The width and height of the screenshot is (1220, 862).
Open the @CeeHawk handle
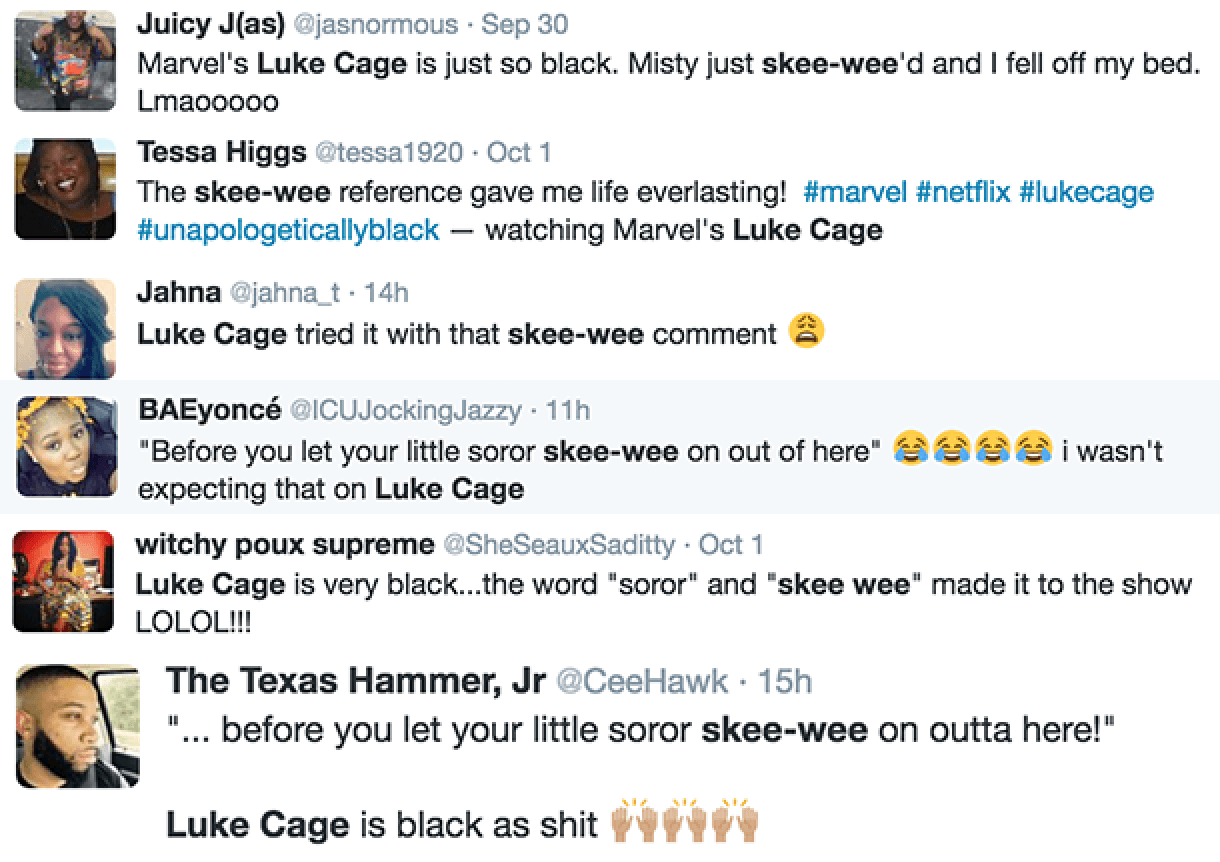(x=642, y=681)
